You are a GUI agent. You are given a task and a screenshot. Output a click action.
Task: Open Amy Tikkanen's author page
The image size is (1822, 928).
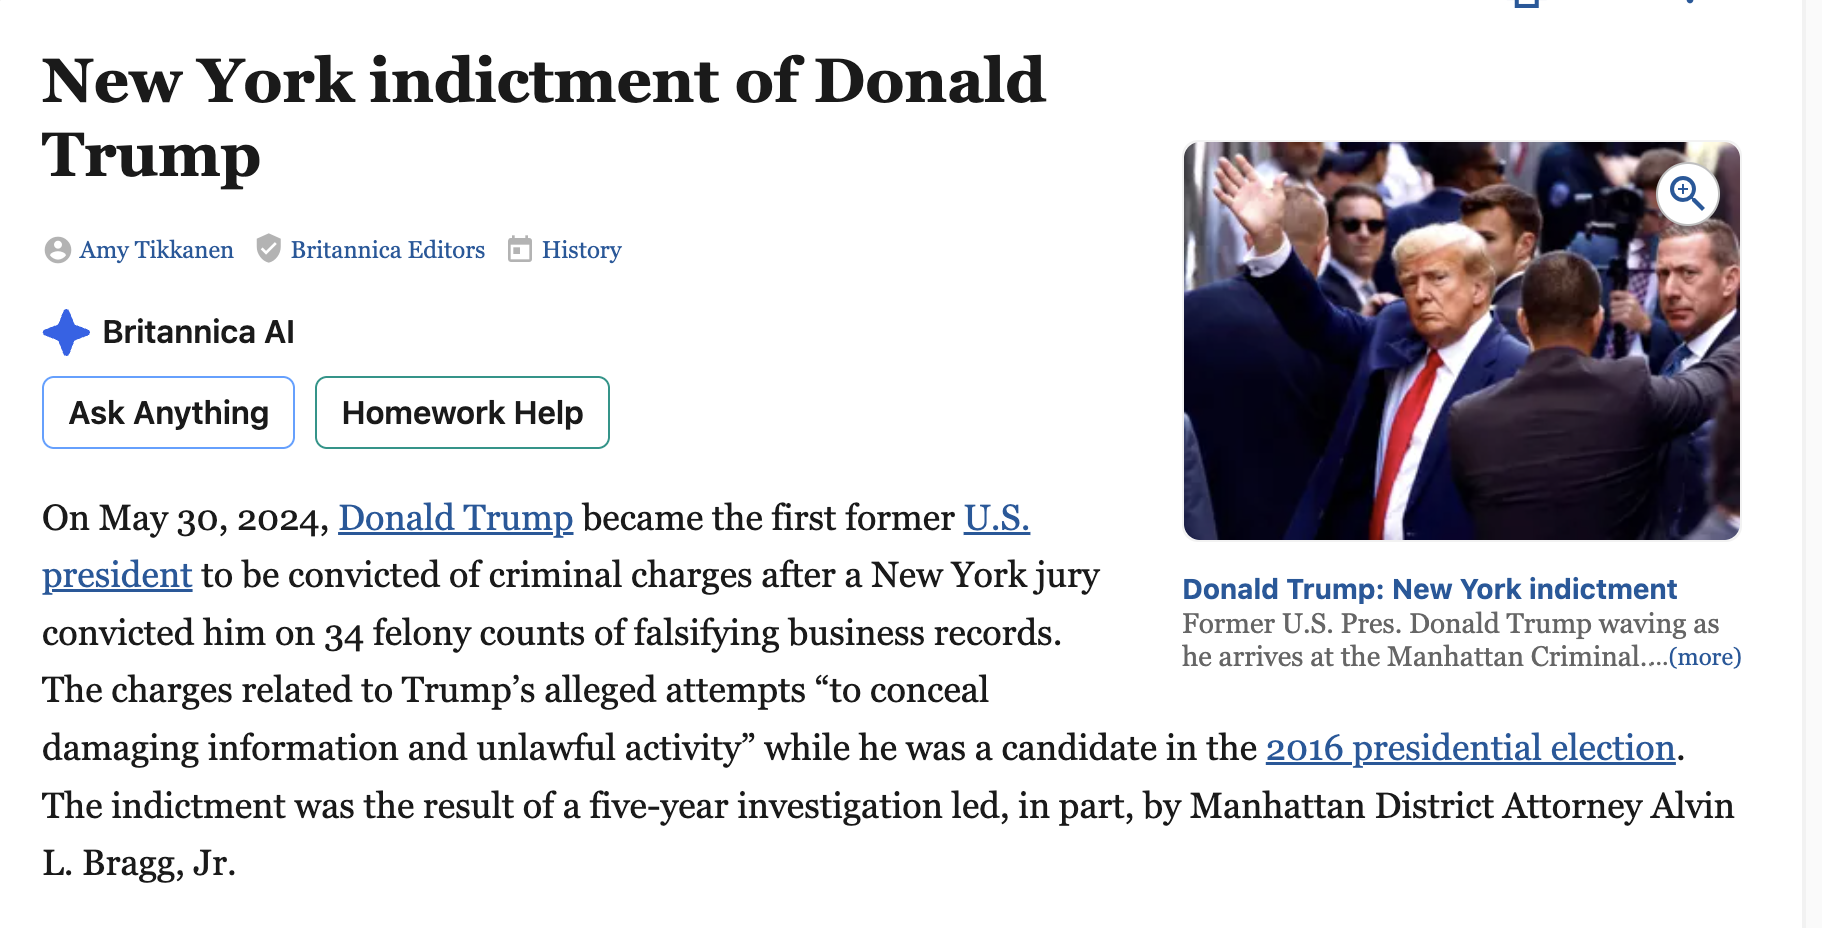pos(156,250)
